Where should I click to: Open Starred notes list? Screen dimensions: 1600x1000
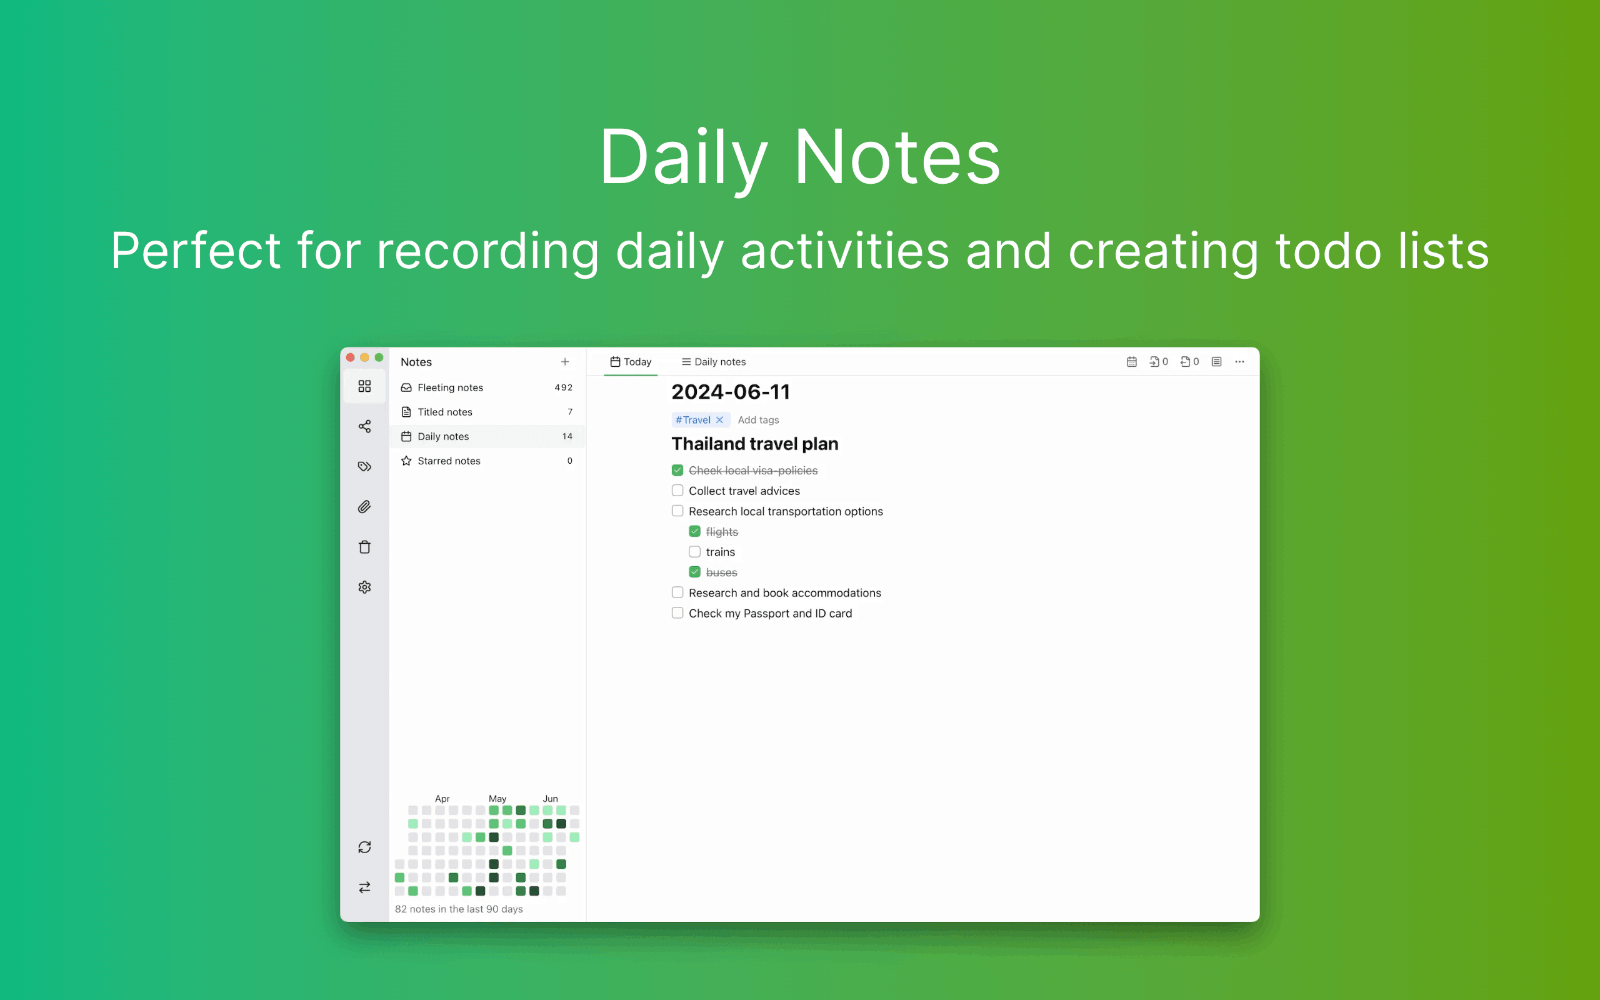(487, 461)
